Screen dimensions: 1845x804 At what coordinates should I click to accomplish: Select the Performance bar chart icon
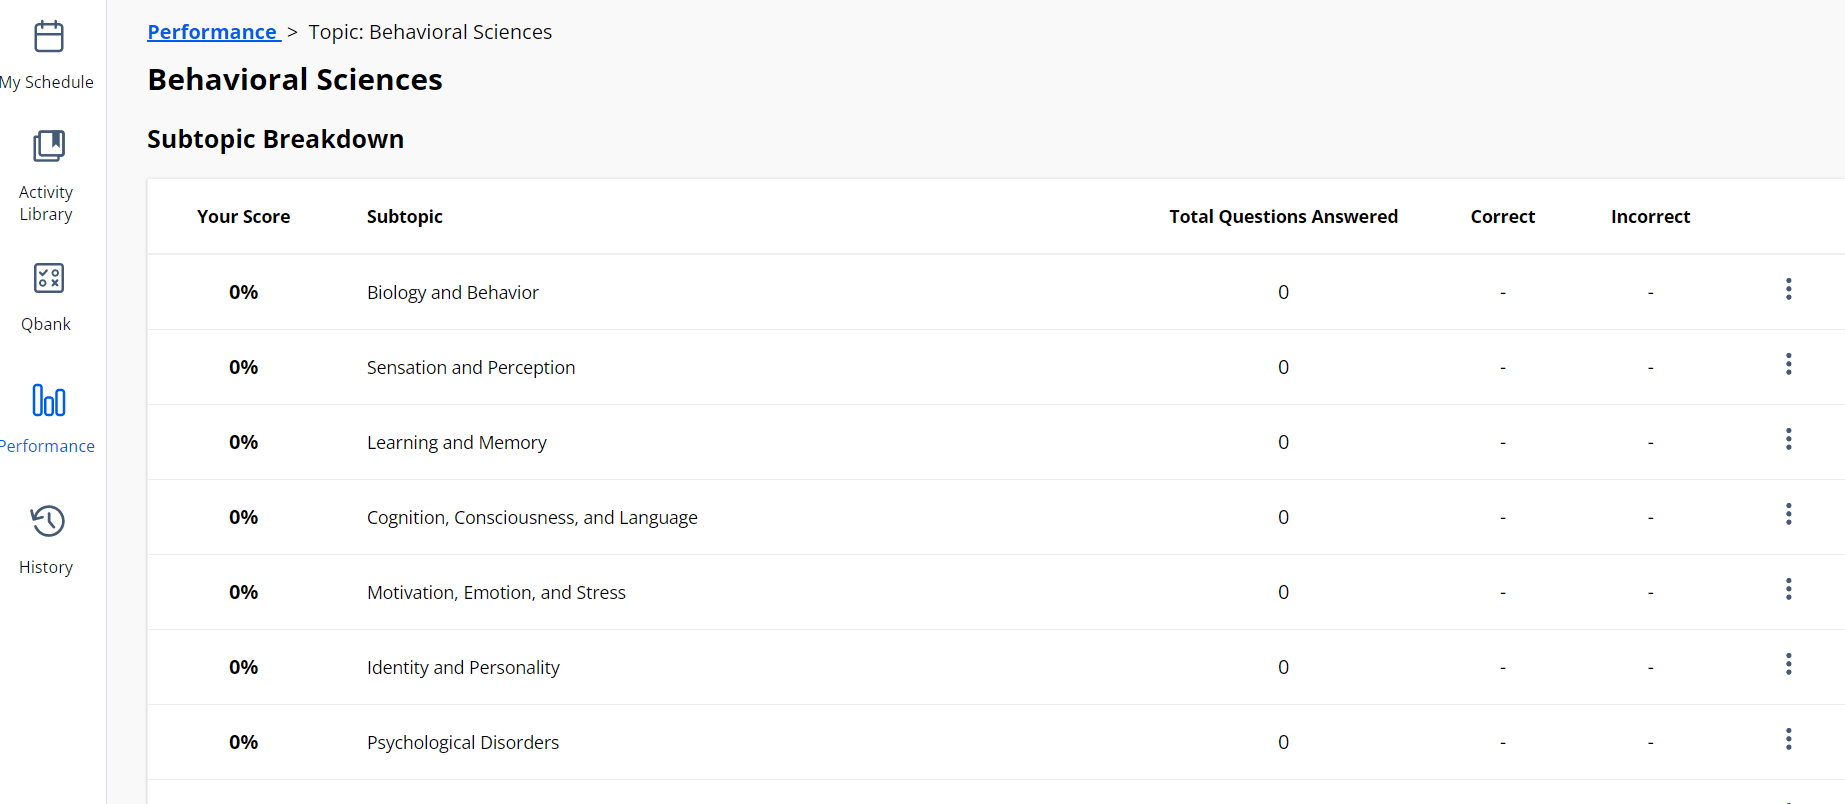48,401
